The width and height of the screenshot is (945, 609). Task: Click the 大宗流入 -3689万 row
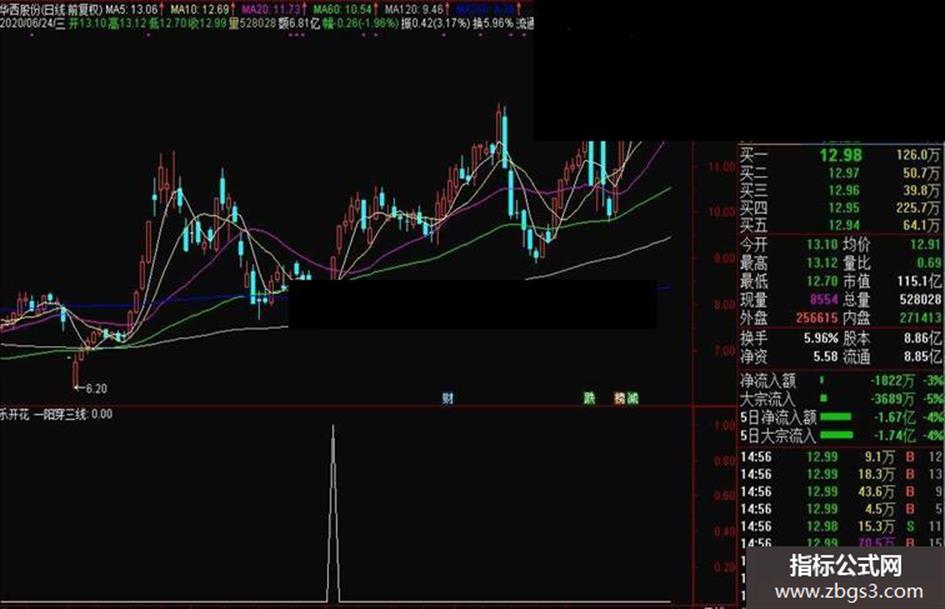pyautogui.click(x=841, y=399)
